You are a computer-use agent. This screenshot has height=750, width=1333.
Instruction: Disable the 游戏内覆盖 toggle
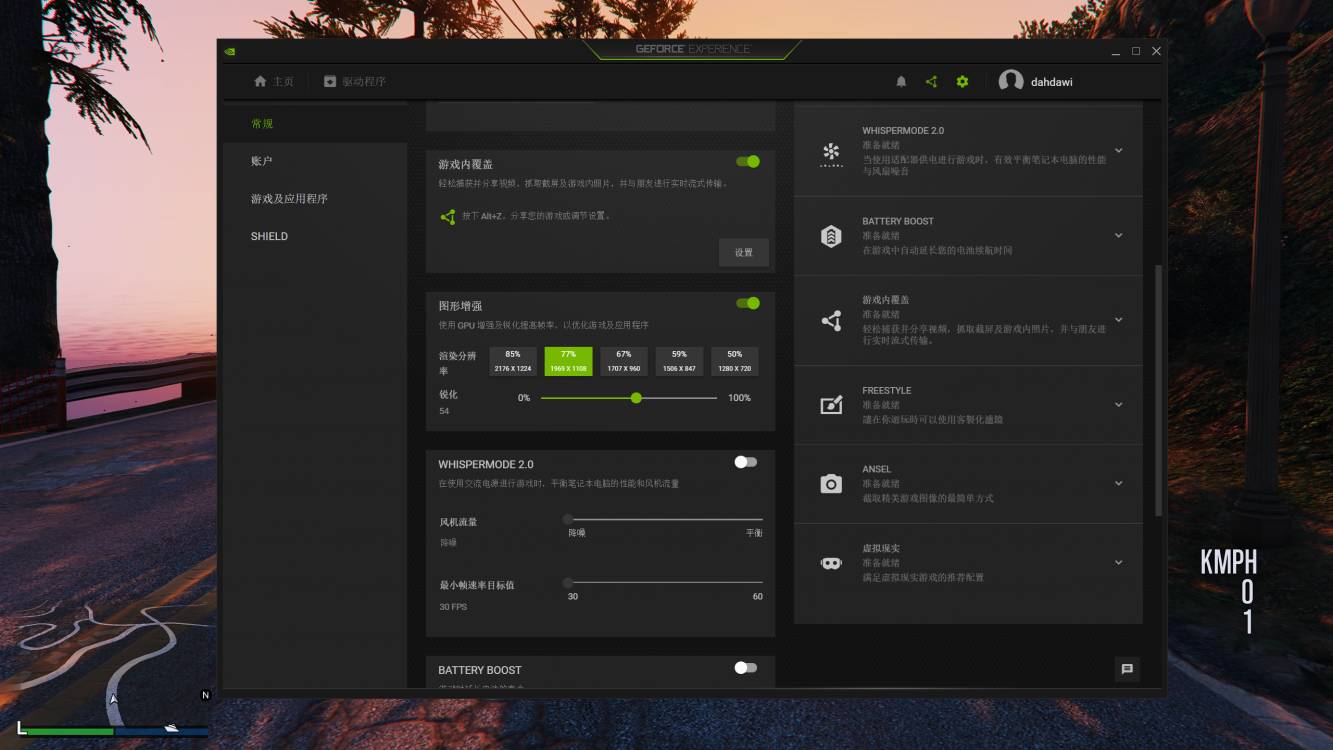pos(748,162)
